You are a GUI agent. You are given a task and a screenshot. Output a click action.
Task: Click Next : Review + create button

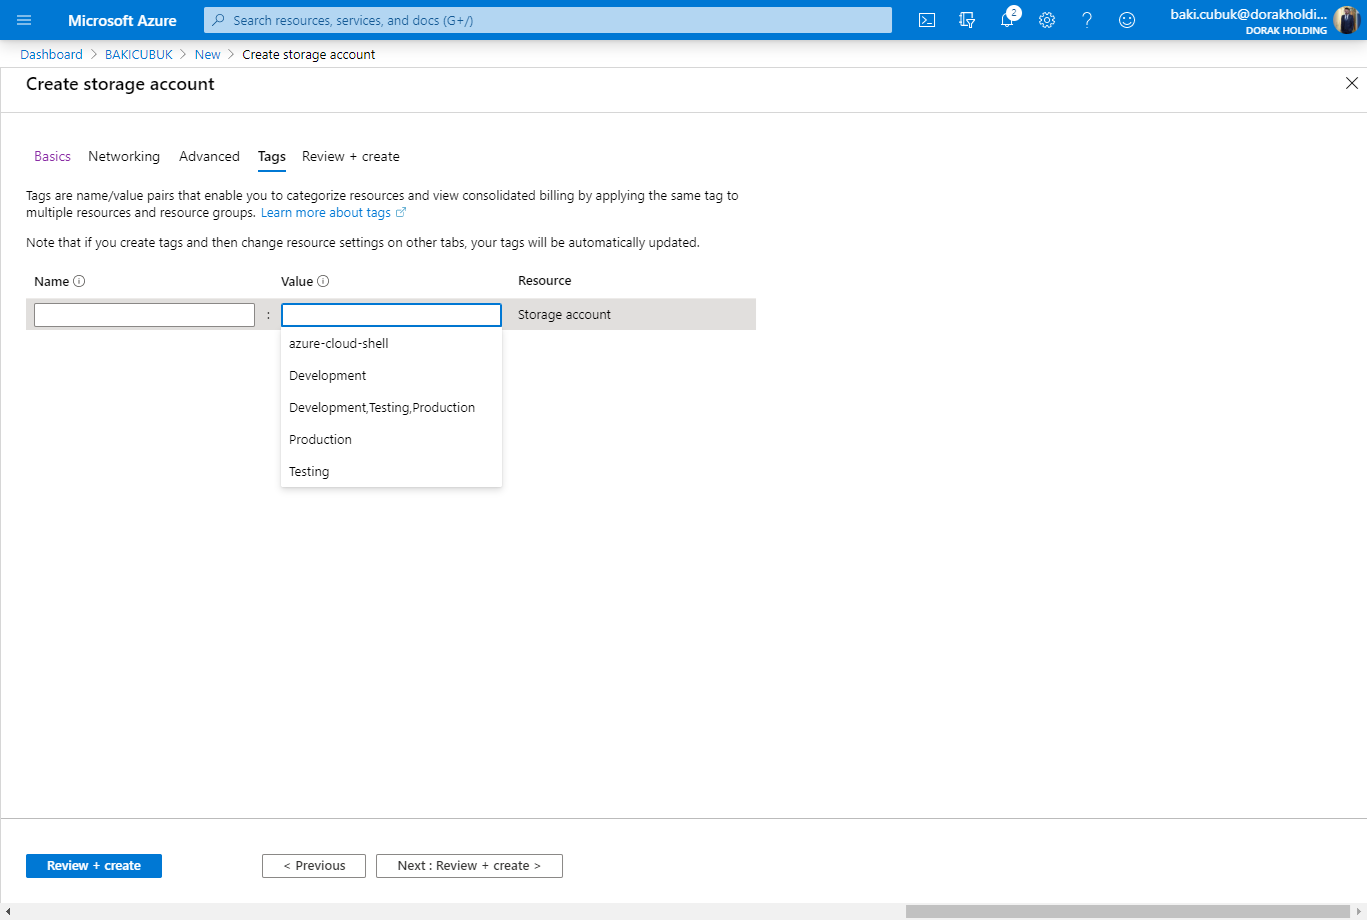click(x=469, y=866)
